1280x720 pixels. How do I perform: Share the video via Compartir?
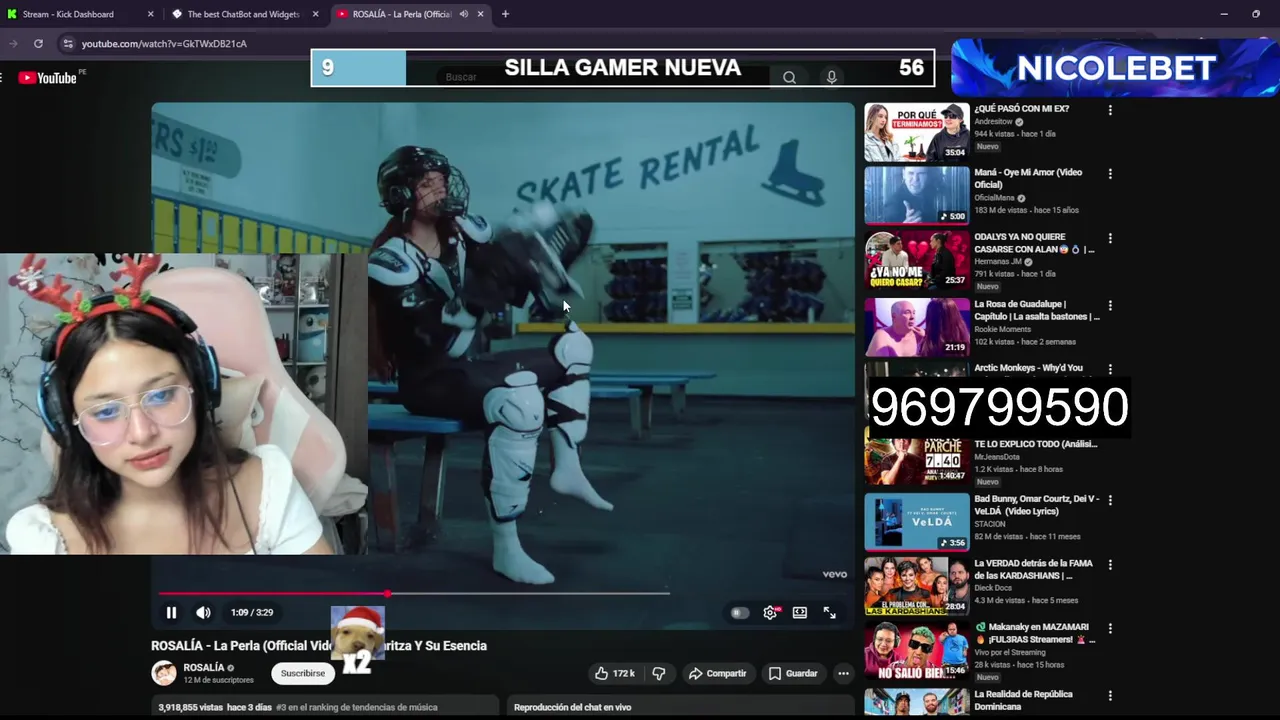(717, 673)
